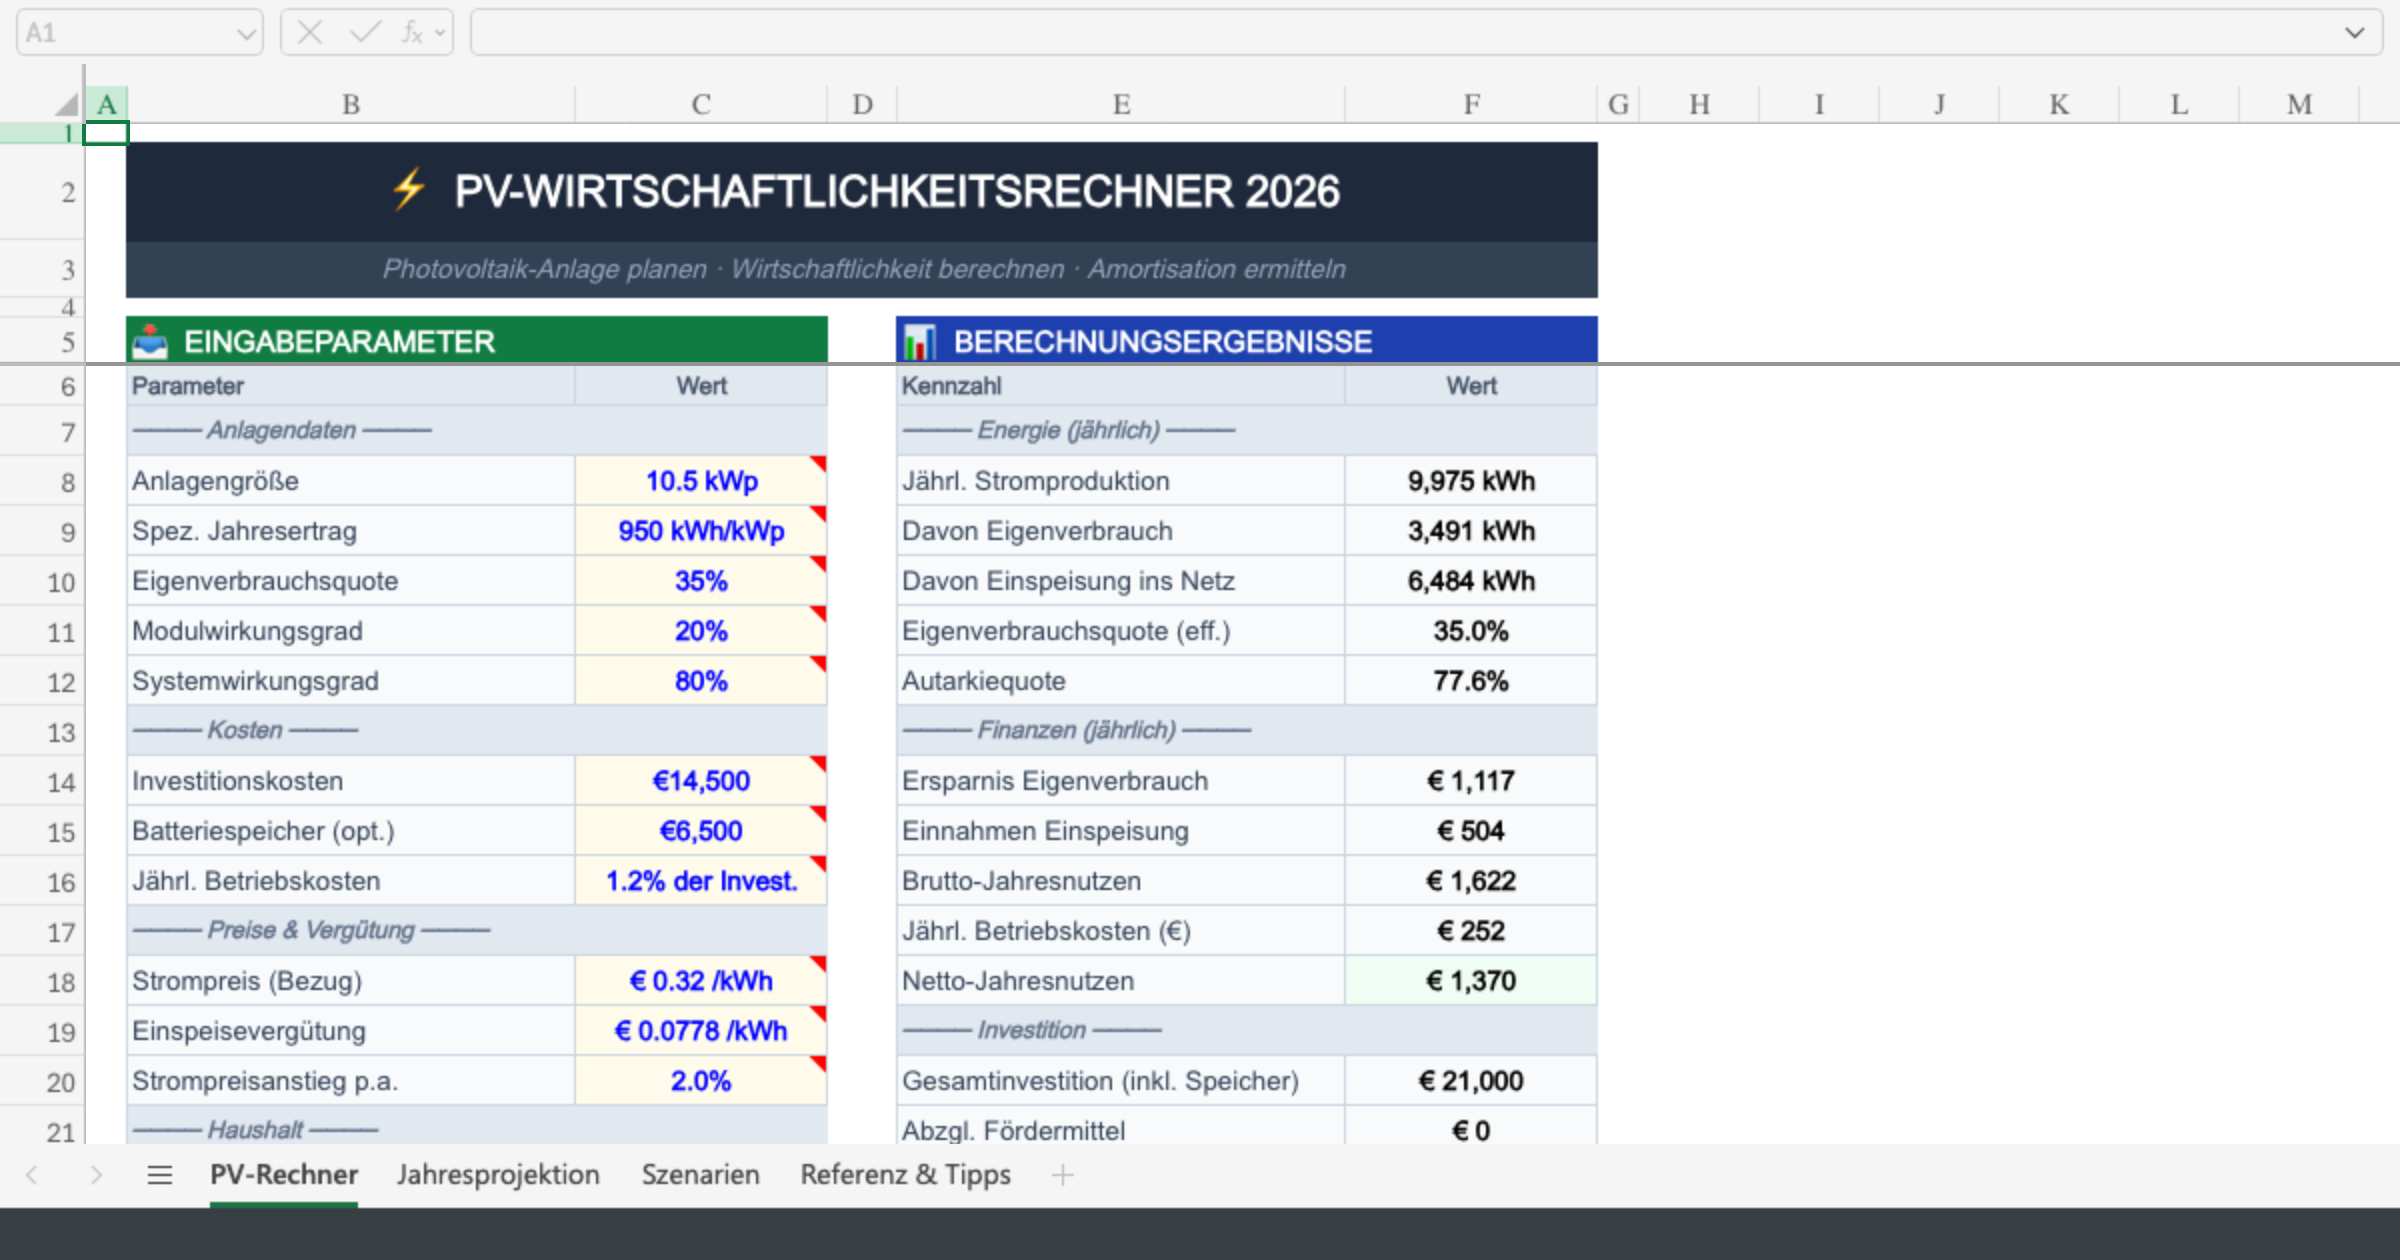Expand the formula bar with the chevron
This screenshot has height=1260, width=2400.
(2355, 33)
